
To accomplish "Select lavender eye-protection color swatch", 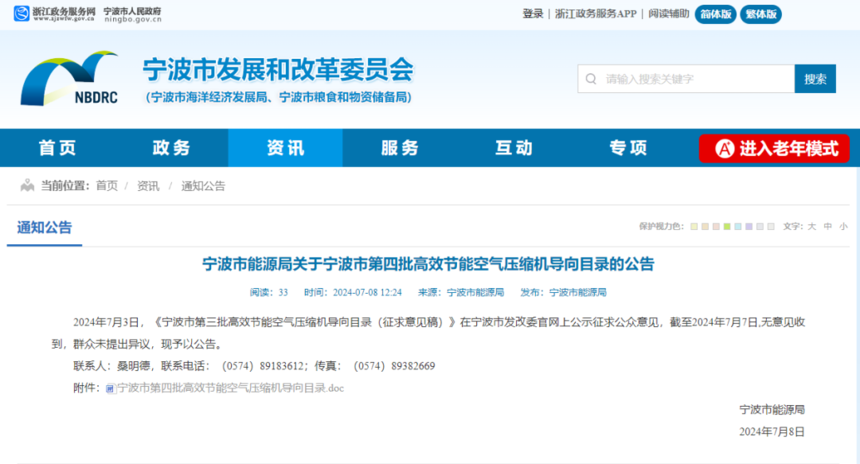I will tap(749, 227).
